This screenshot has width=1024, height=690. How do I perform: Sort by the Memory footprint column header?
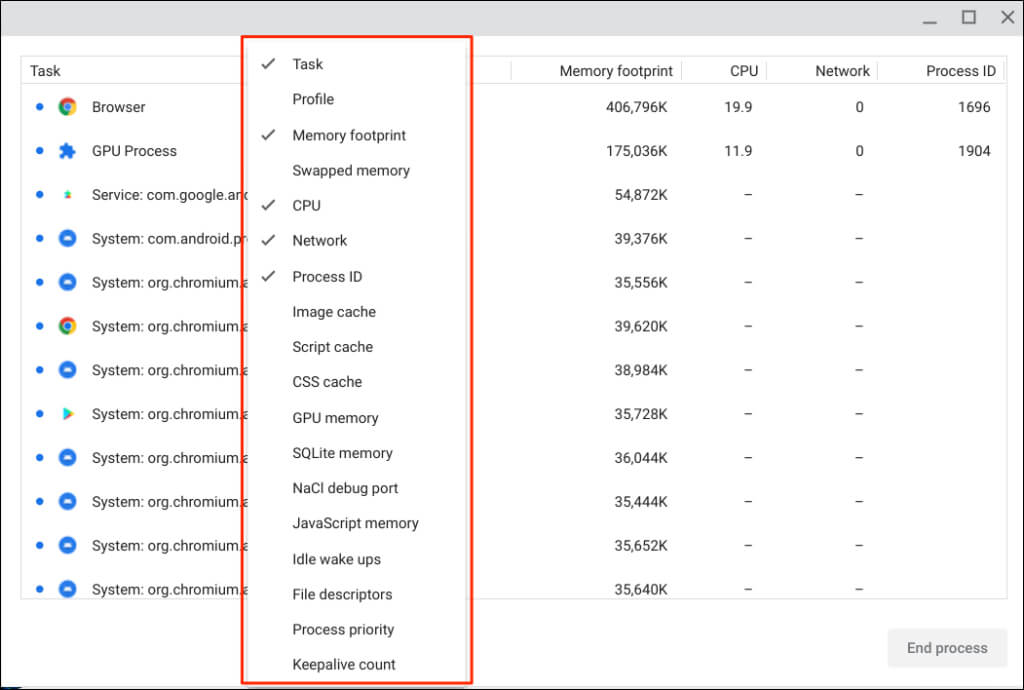pos(616,71)
